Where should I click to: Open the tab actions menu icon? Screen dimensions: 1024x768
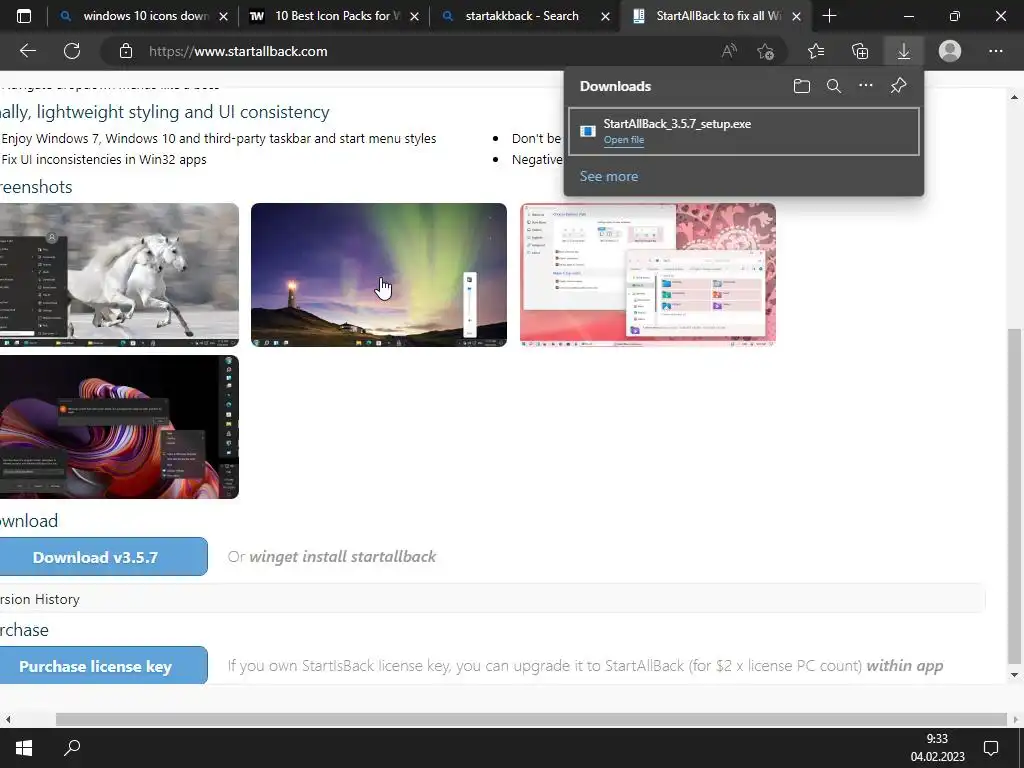(x=24, y=16)
